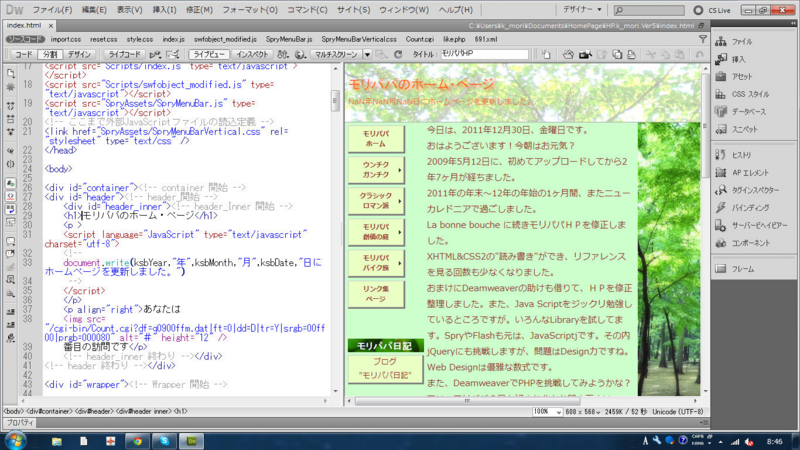The width and height of the screenshot is (800, 450).
Task: Open the ヒストリ panel icon
Action: point(721,155)
